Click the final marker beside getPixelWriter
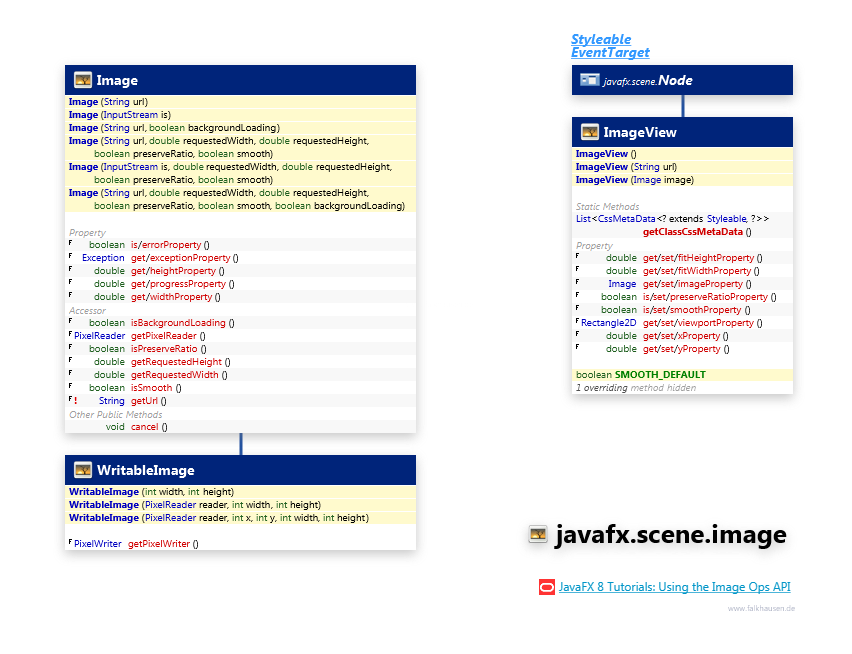The width and height of the screenshot is (852, 654). coord(70,543)
